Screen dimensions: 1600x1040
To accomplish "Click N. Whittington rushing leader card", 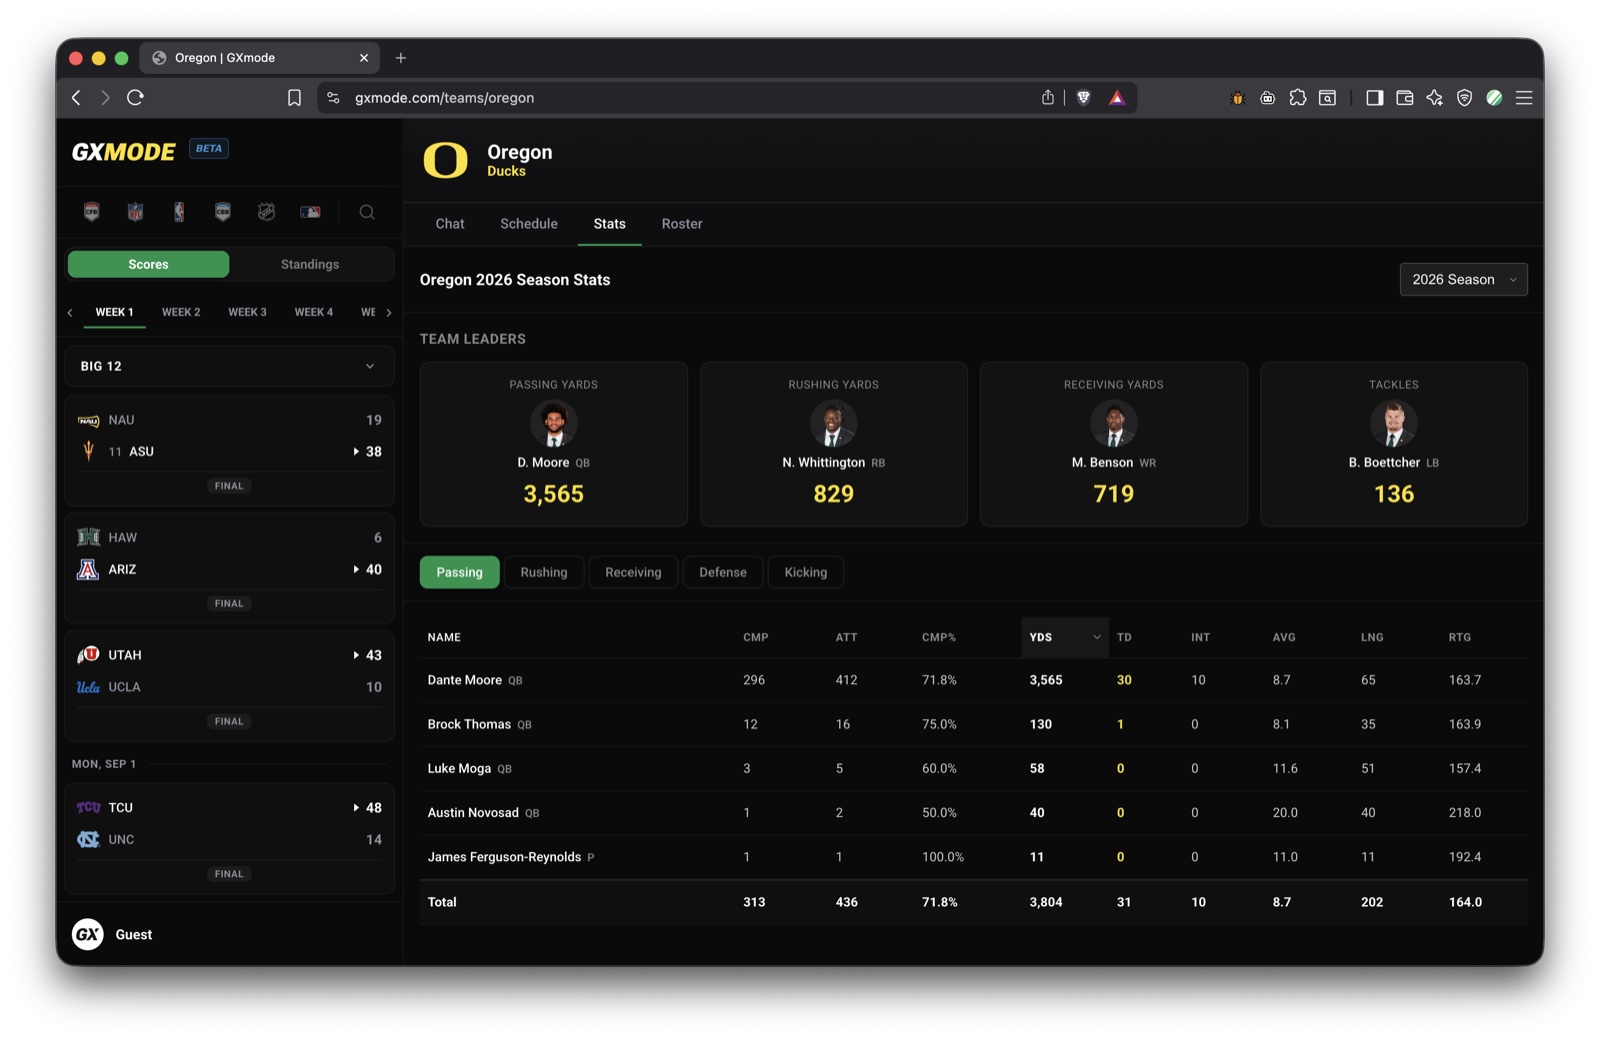I will point(833,444).
